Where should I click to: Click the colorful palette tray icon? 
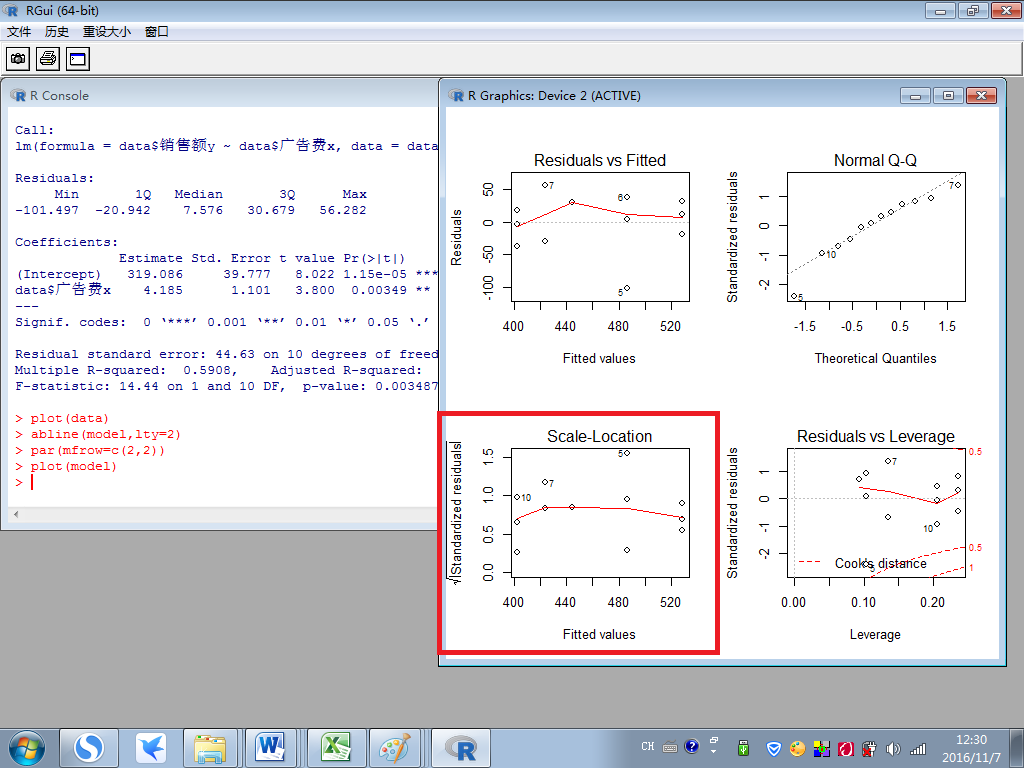pos(797,748)
